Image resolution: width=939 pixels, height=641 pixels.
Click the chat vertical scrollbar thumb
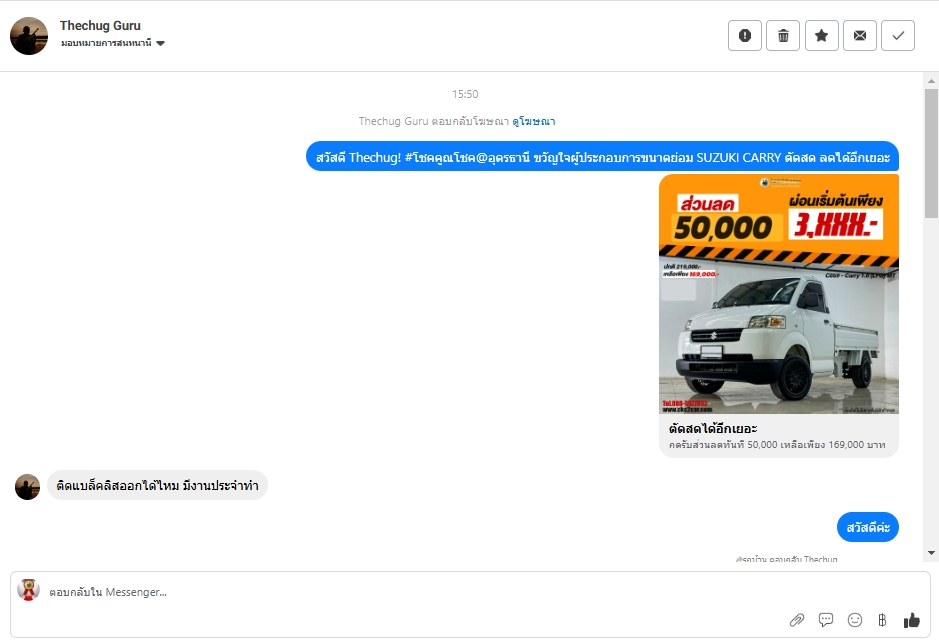tap(931, 153)
